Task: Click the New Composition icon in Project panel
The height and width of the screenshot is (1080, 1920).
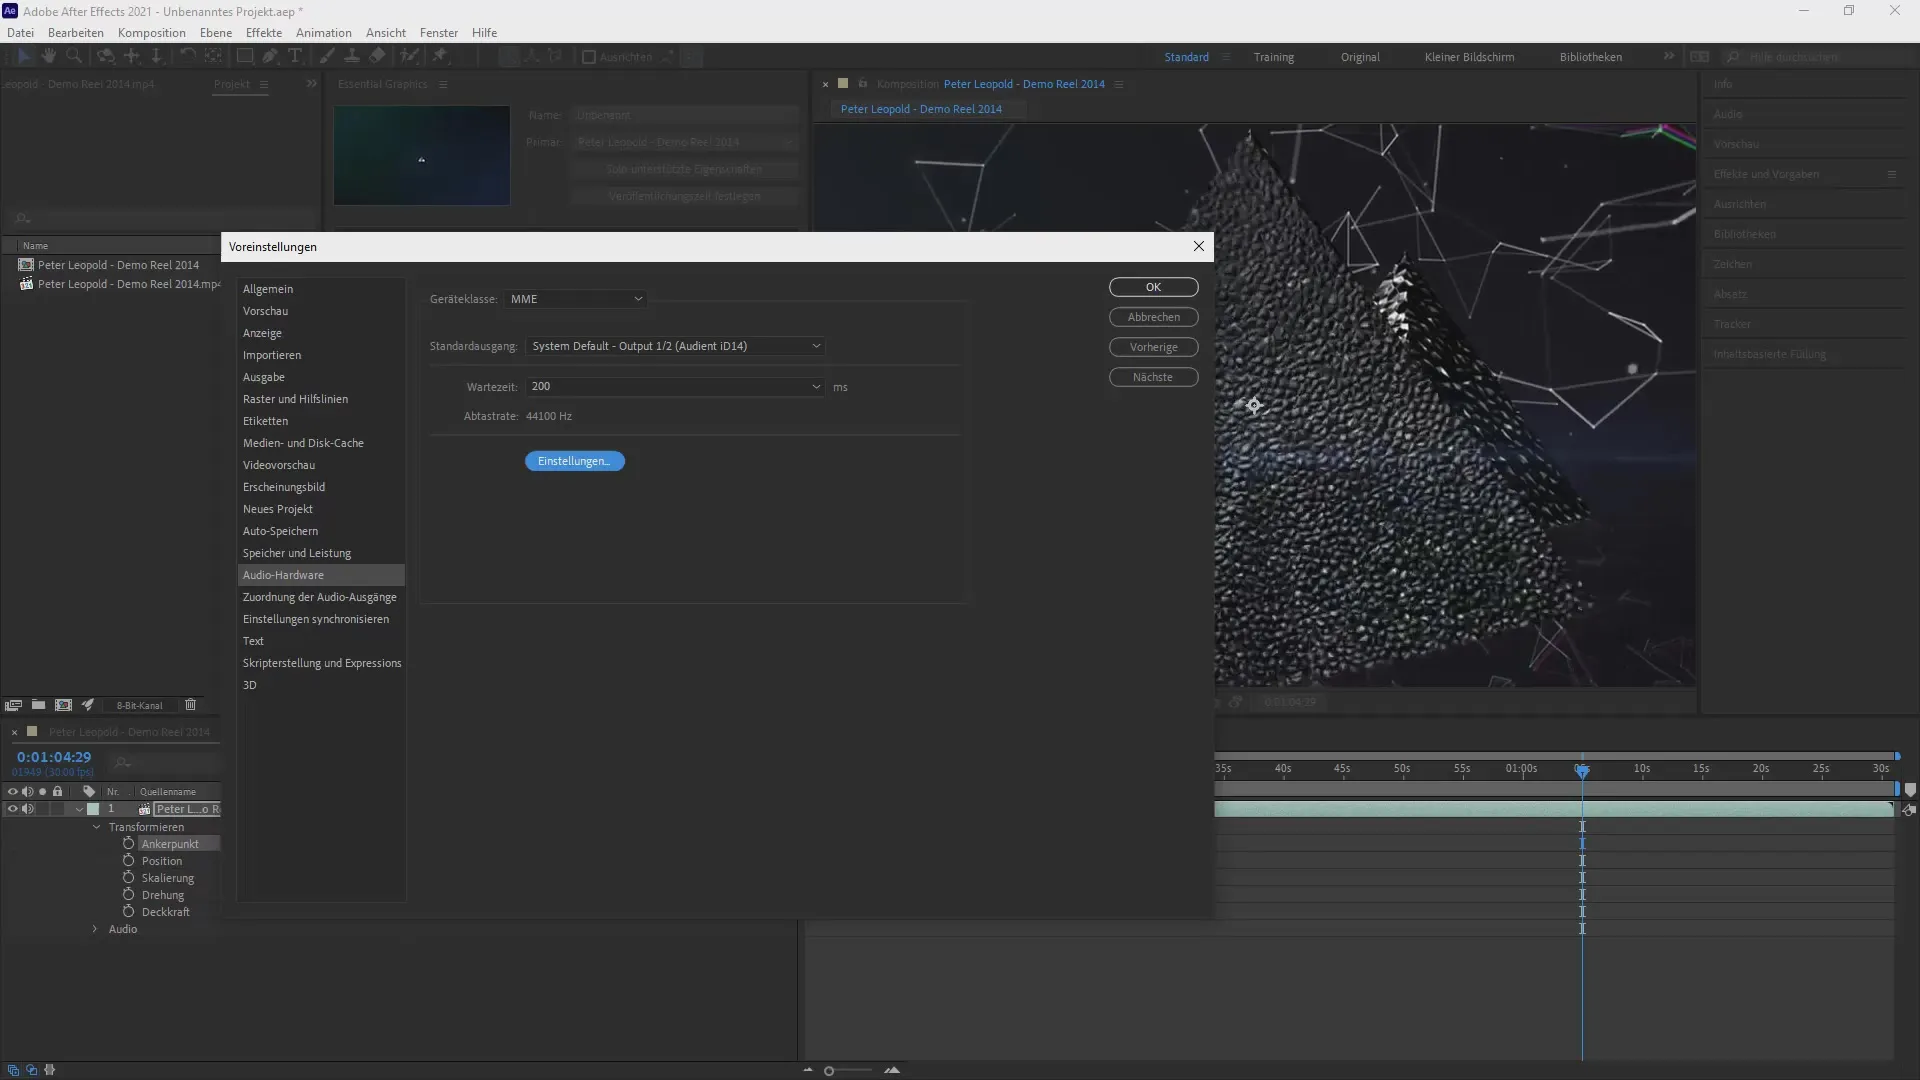Action: click(63, 705)
